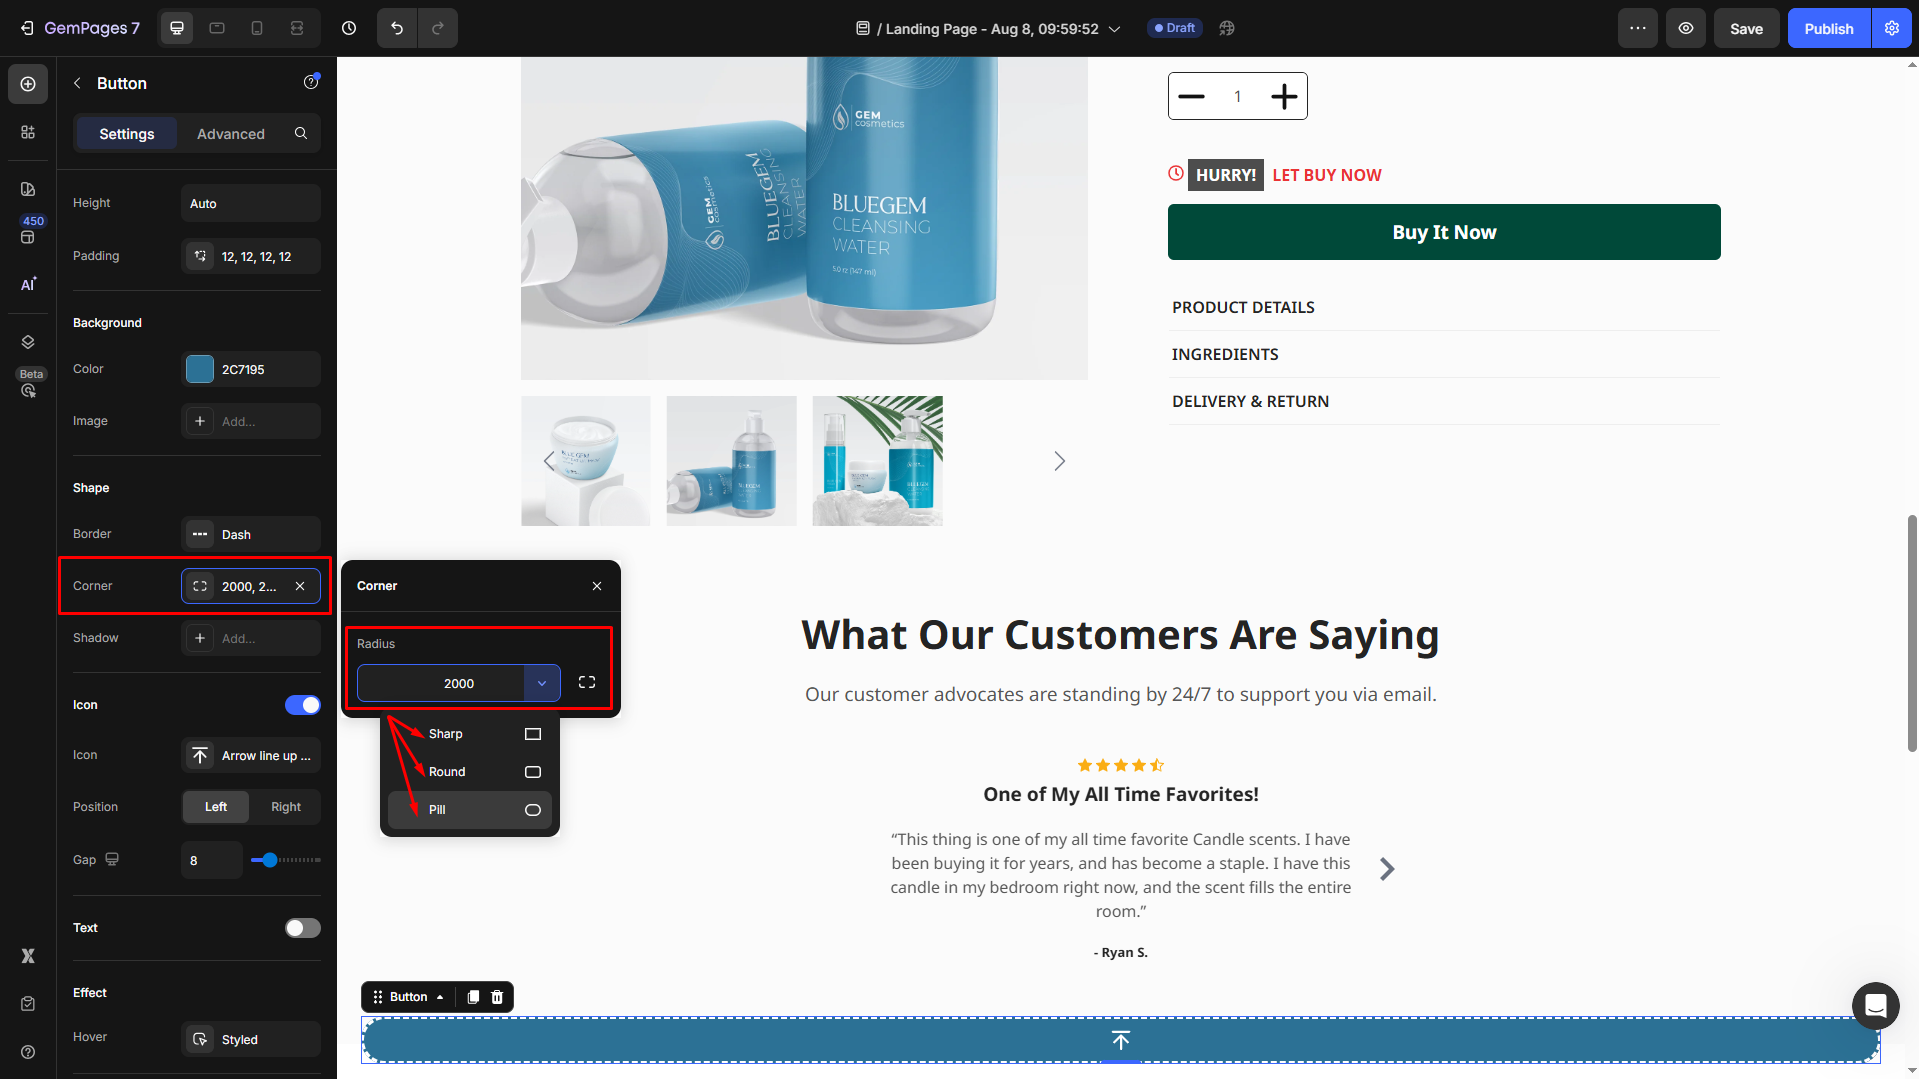Select the palm leaf product thumbnail

point(877,461)
